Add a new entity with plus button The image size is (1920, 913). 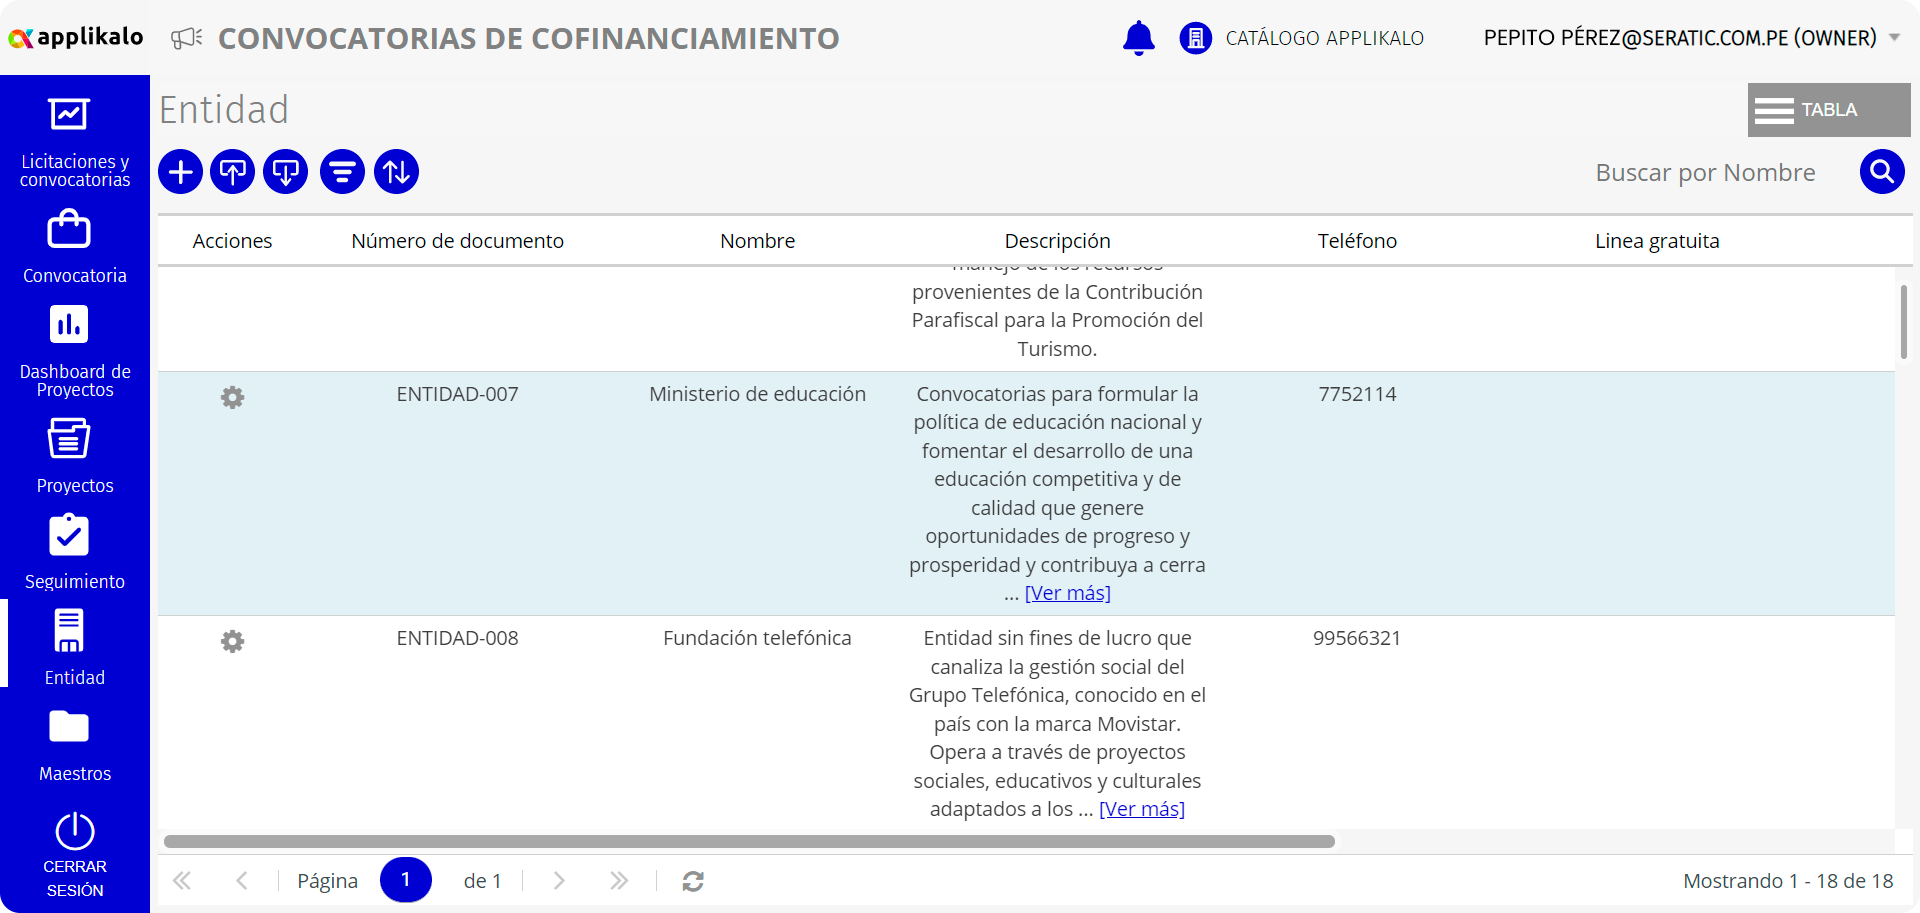pyautogui.click(x=181, y=172)
